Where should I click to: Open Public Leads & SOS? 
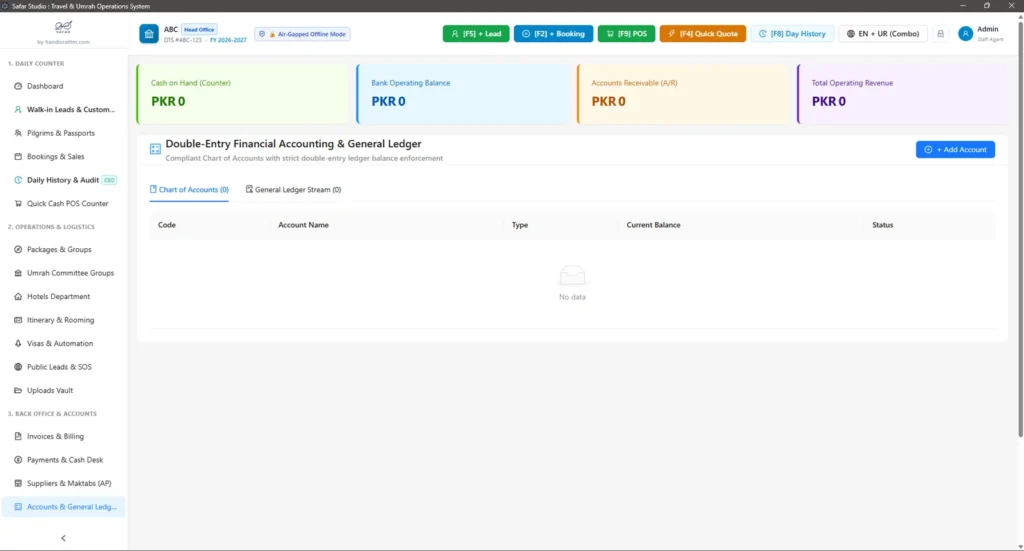(64, 367)
